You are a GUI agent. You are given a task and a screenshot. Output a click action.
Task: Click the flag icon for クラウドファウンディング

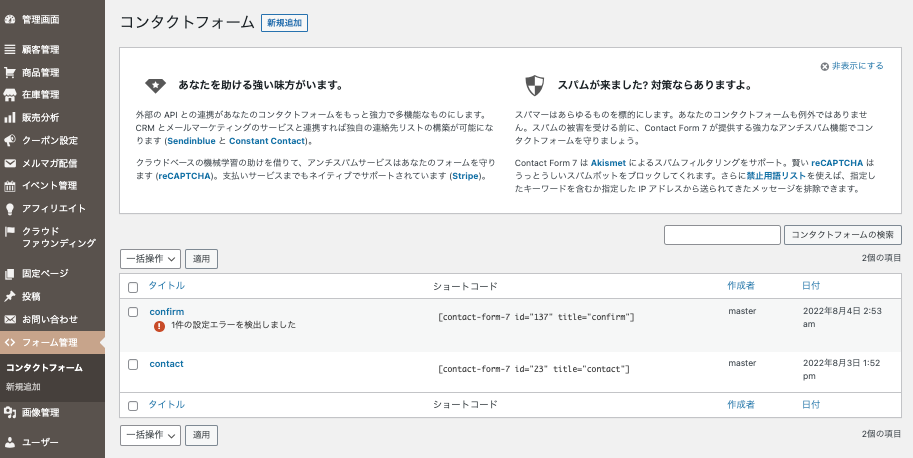pos(10,232)
